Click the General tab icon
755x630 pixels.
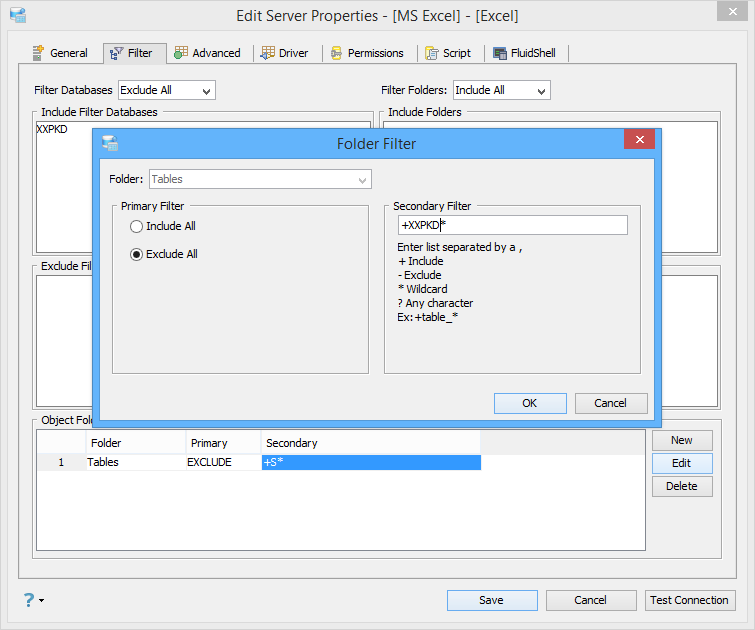pos(38,52)
